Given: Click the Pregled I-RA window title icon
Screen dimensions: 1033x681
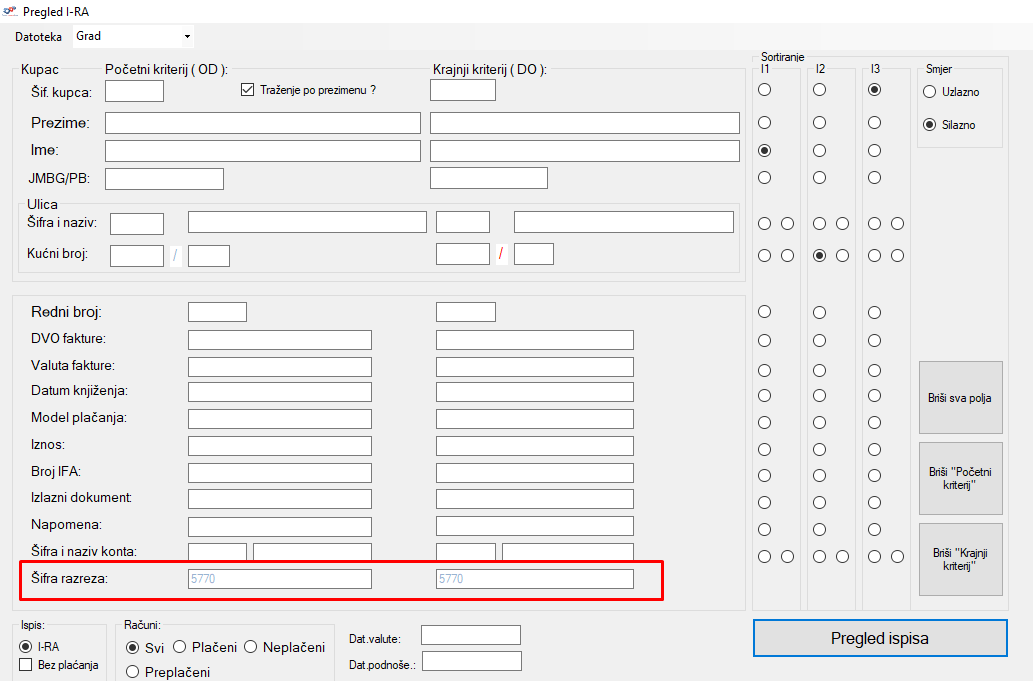Looking at the screenshot, I should 11,11.
